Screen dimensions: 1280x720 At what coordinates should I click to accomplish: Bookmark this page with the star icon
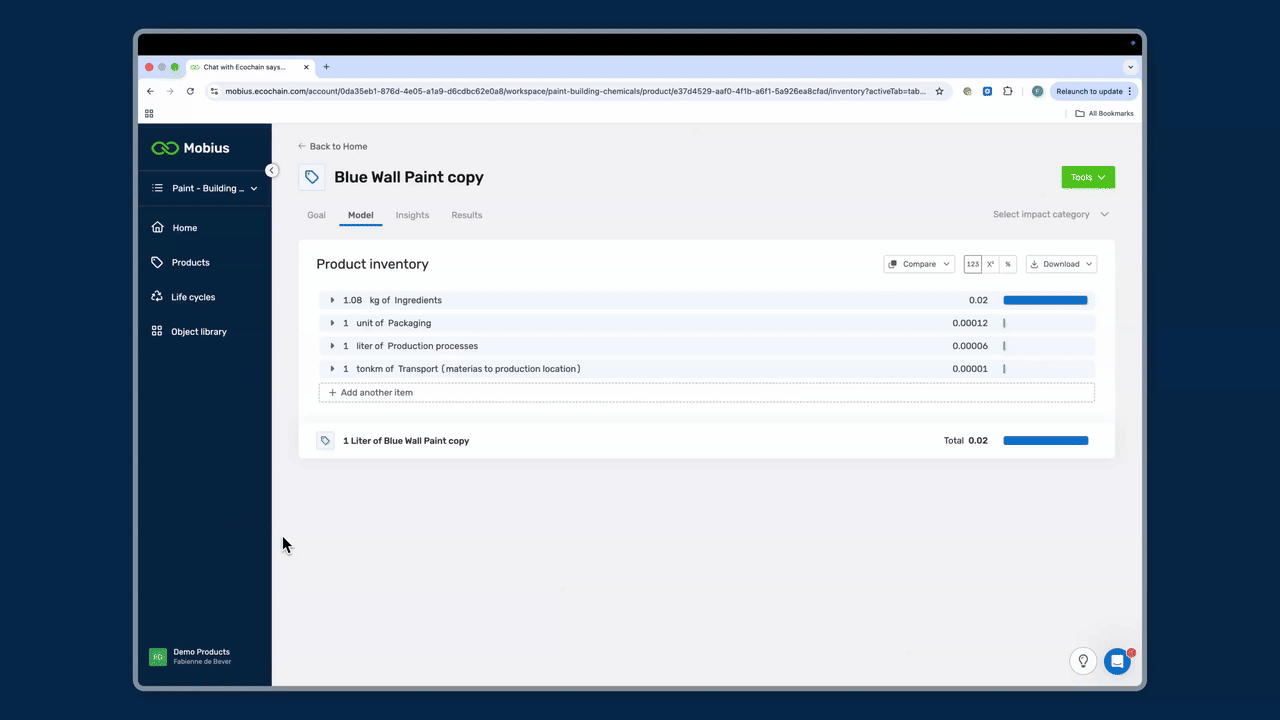(x=939, y=91)
